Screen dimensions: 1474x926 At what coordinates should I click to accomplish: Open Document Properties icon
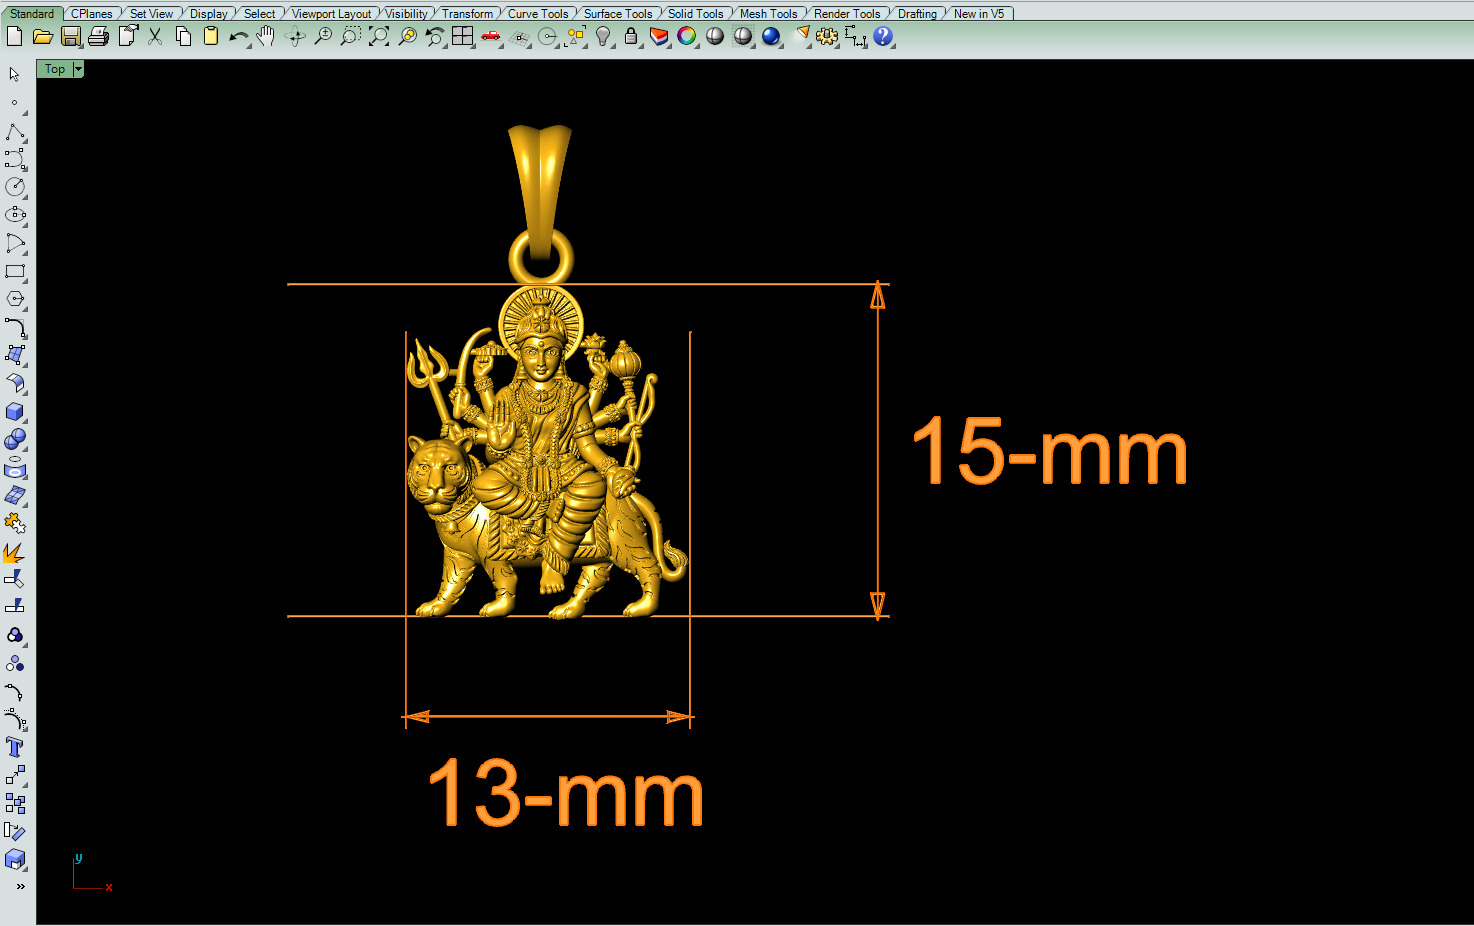(127, 36)
